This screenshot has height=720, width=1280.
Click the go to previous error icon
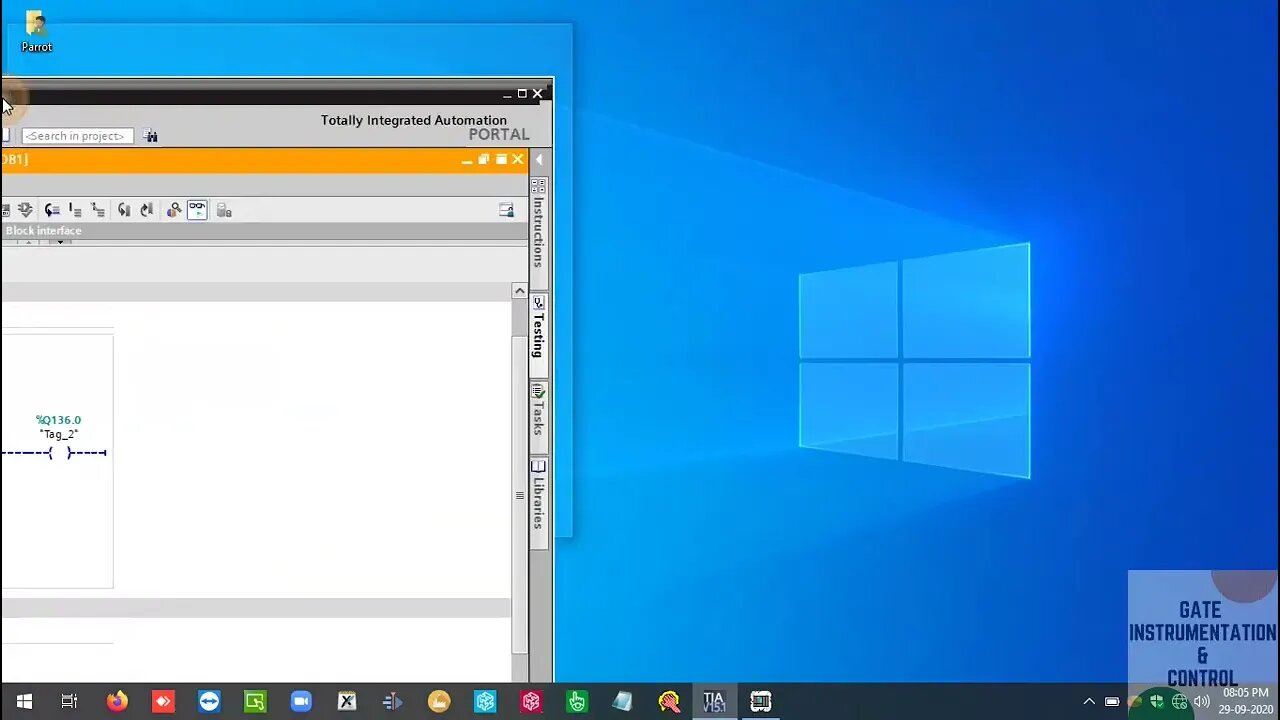pos(147,210)
